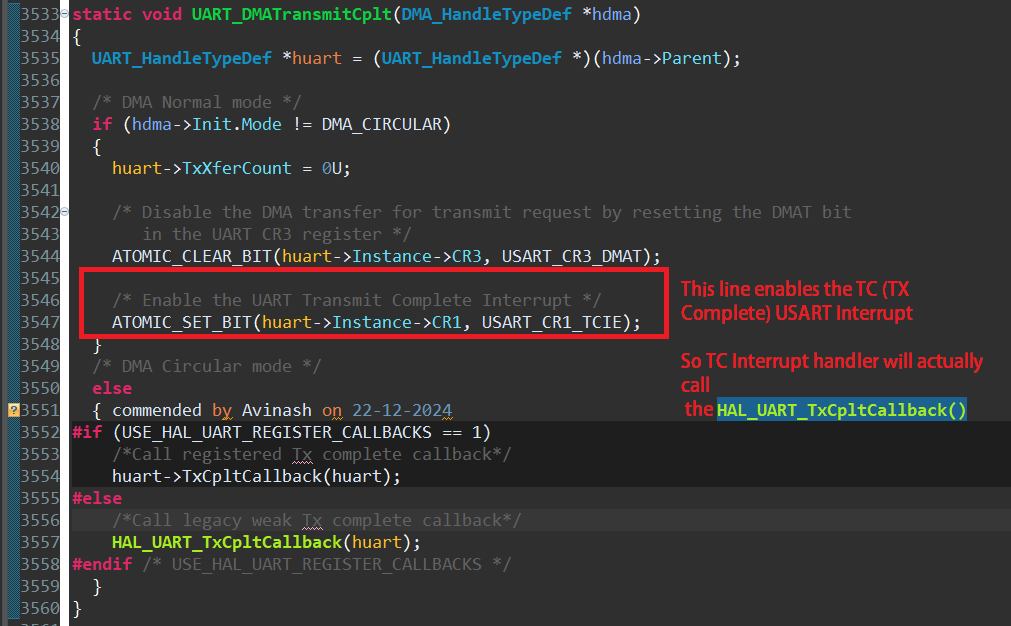The height and width of the screenshot is (626, 1011).
Task: Click the scrollbar on the right edge
Action: 1005,313
